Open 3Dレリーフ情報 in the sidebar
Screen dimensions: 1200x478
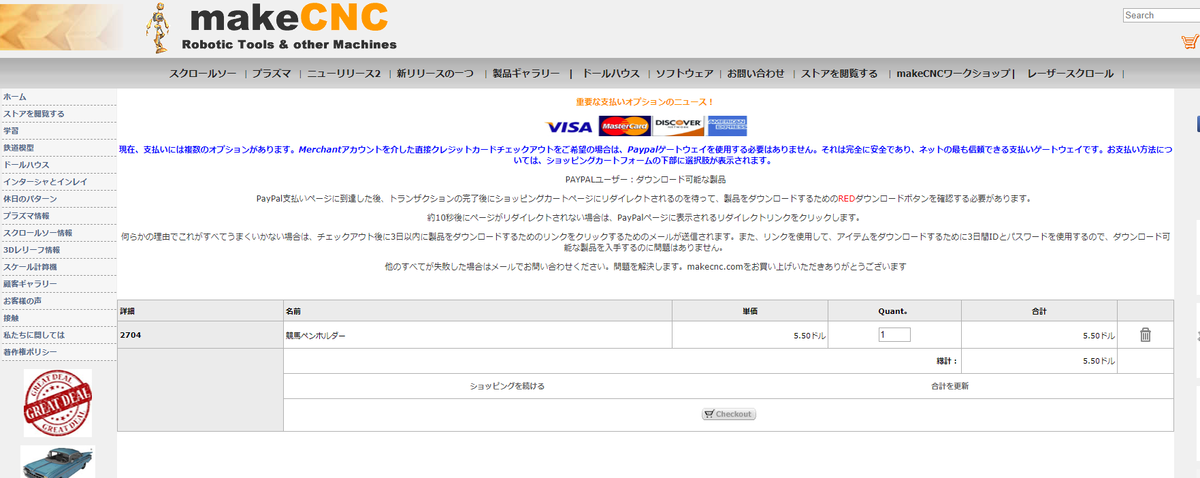(x=32, y=250)
